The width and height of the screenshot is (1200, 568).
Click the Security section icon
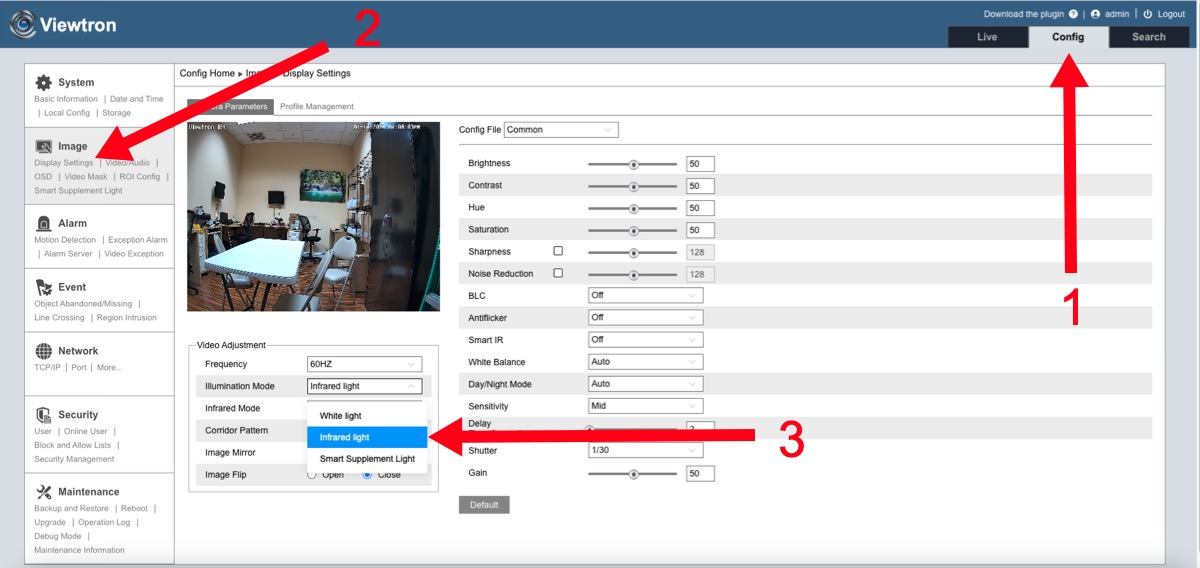43,415
